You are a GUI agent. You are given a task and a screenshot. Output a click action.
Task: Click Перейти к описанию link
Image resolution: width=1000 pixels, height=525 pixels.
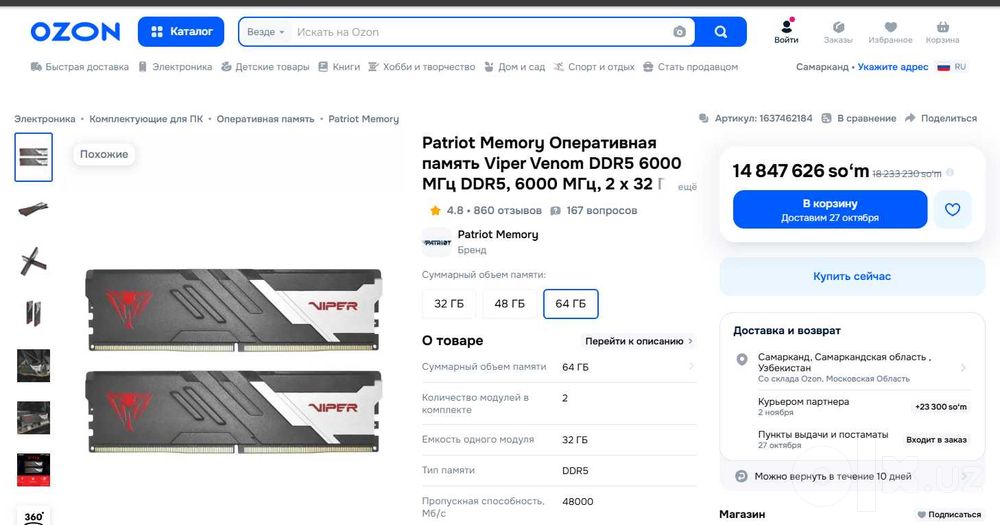(638, 341)
